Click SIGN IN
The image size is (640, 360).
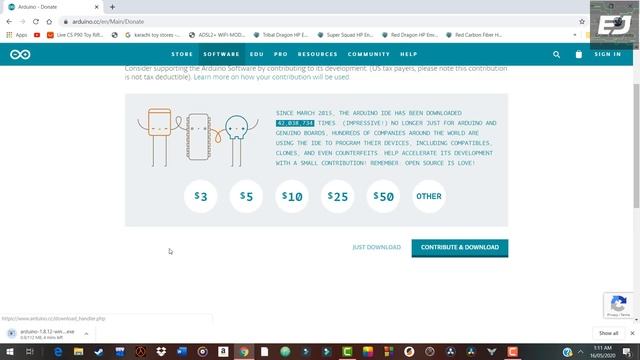608,54
